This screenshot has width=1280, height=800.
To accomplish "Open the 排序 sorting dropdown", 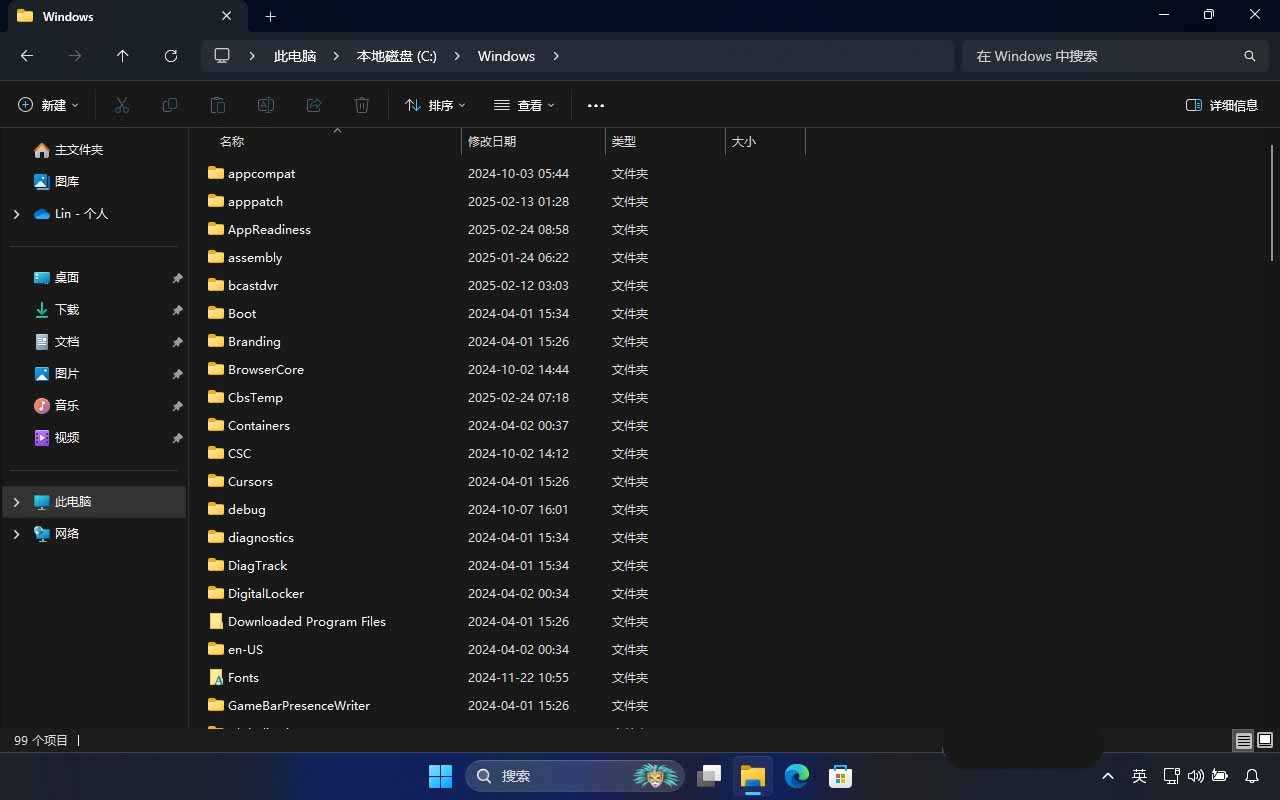I will (x=434, y=105).
